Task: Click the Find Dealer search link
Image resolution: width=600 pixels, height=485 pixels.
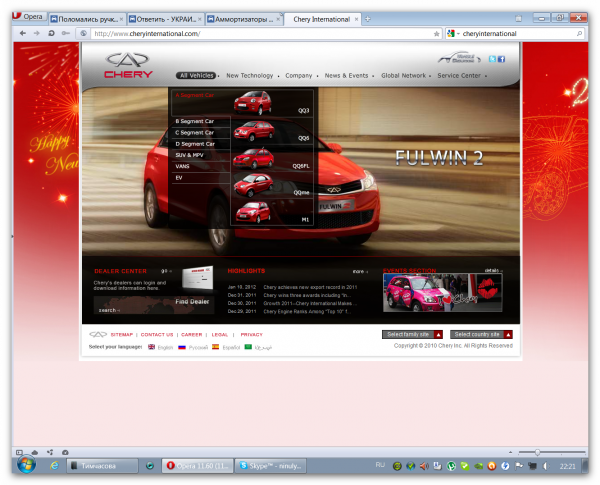Action: [x=109, y=310]
